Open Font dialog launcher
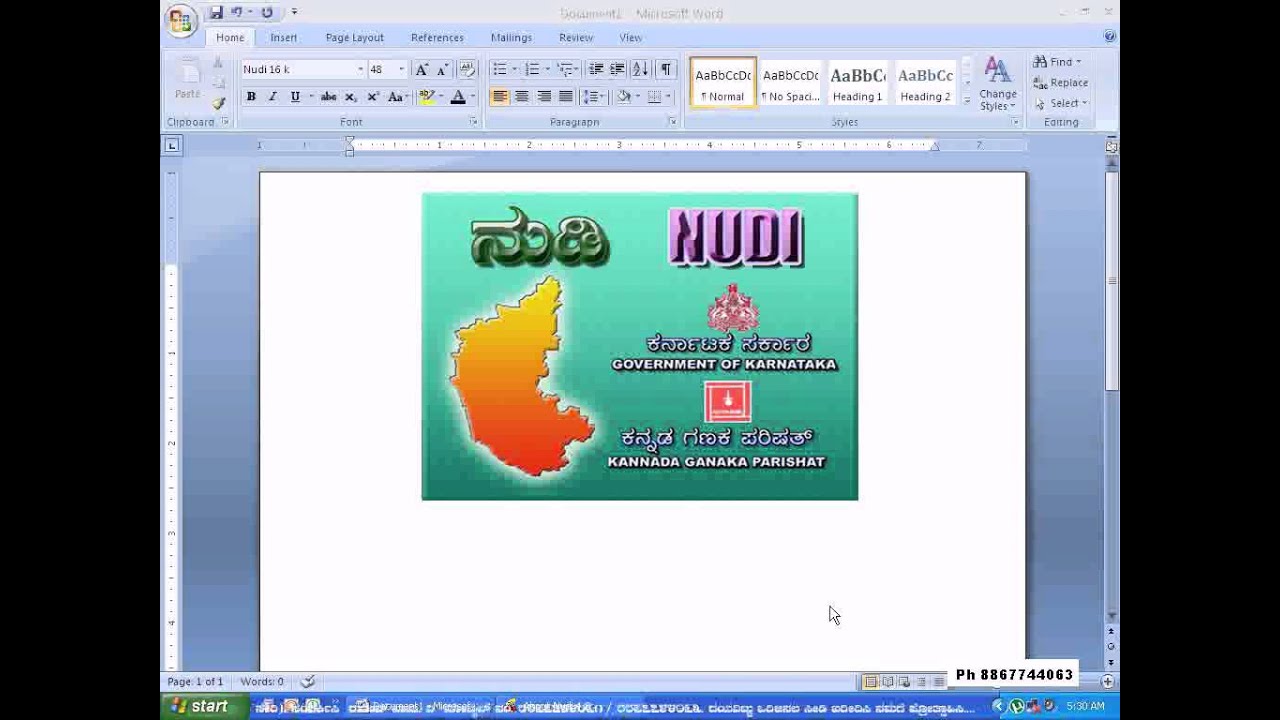1280x720 pixels. point(473,122)
